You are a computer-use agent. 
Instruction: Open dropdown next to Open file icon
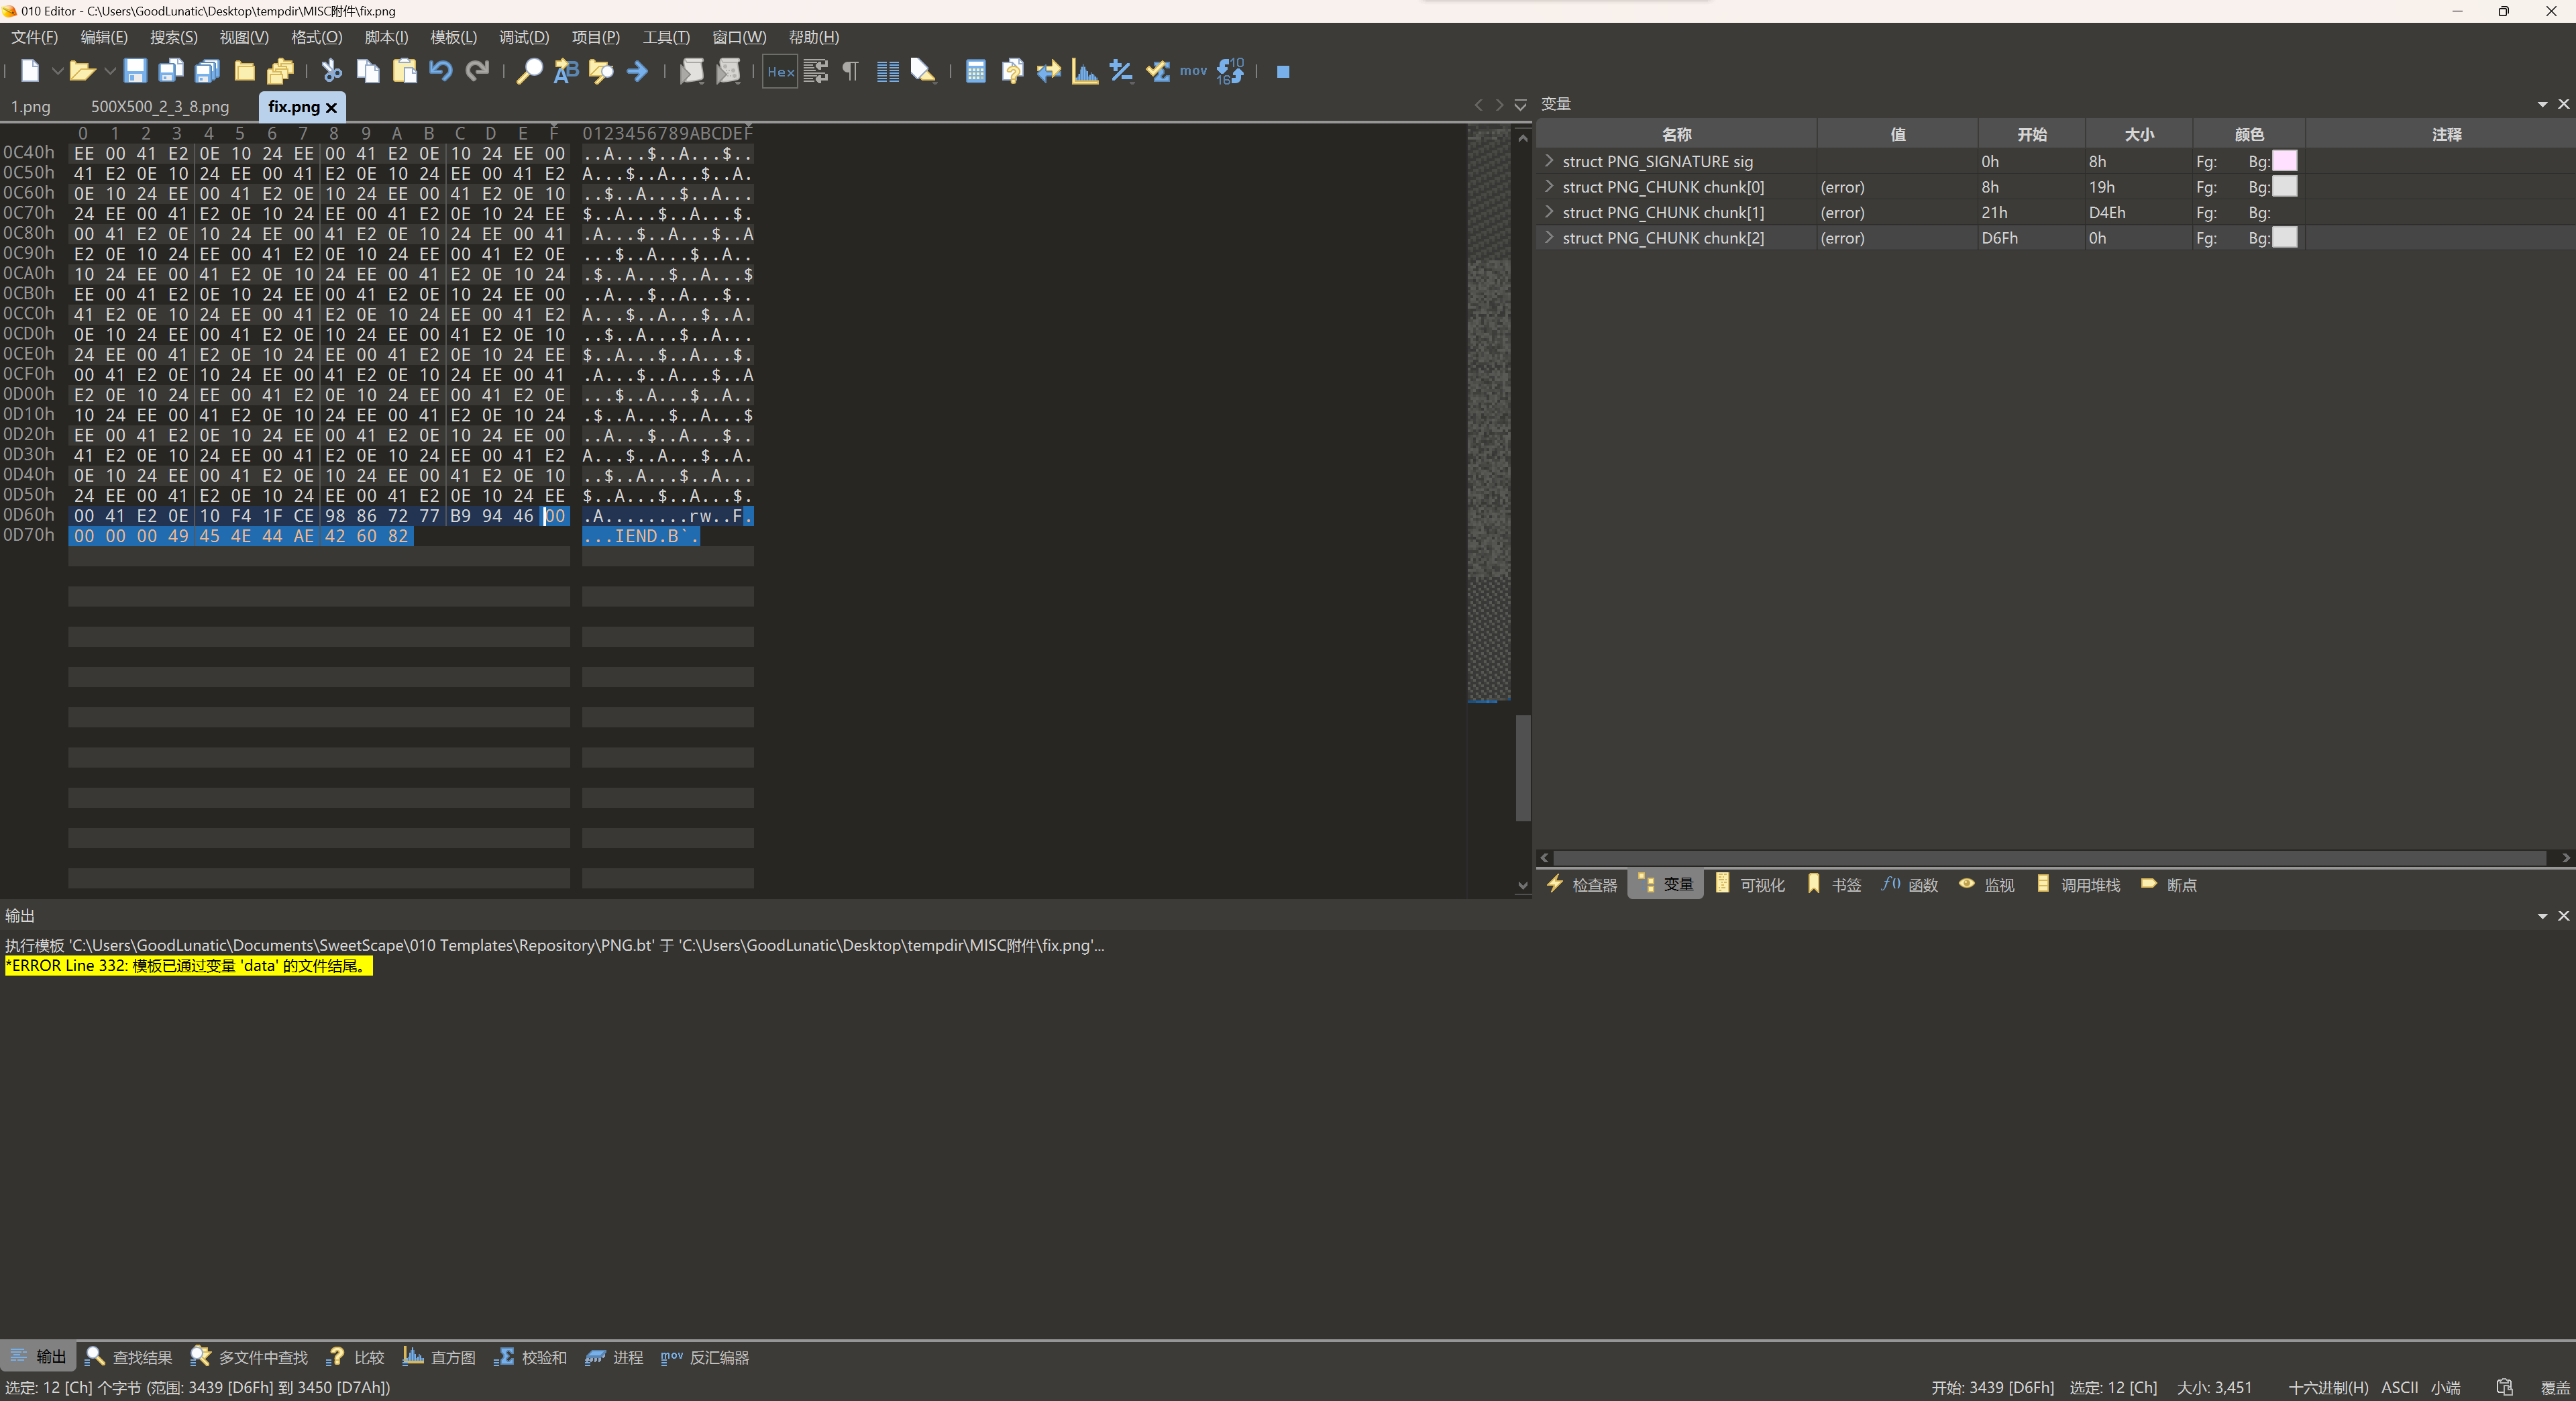click(x=109, y=71)
